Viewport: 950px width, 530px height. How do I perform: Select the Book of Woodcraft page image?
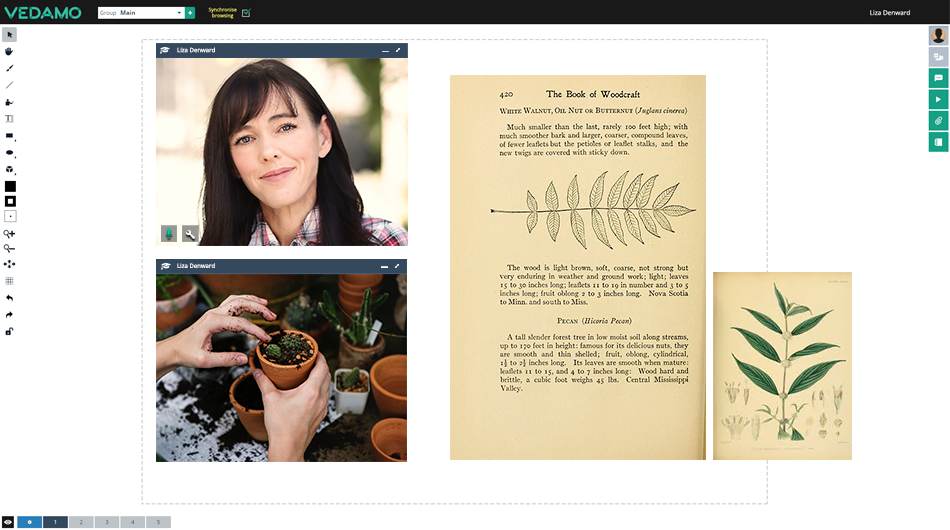(578, 267)
